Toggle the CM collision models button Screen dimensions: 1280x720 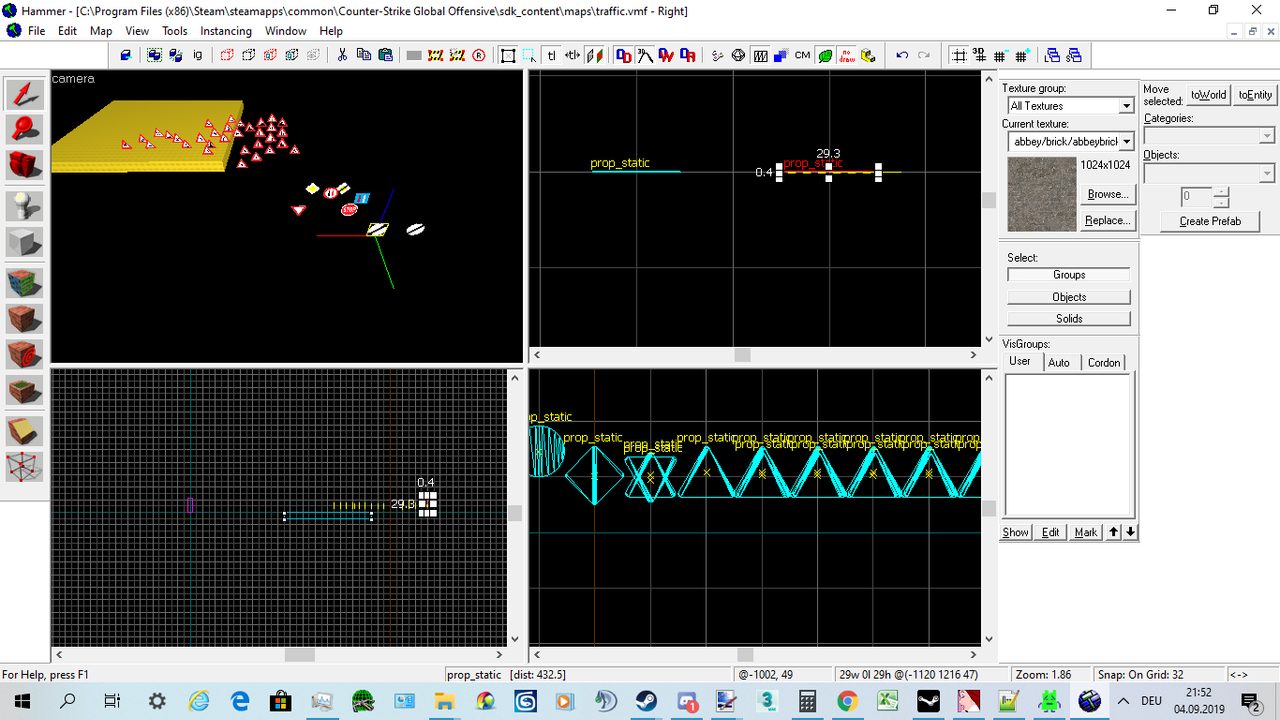click(x=802, y=55)
